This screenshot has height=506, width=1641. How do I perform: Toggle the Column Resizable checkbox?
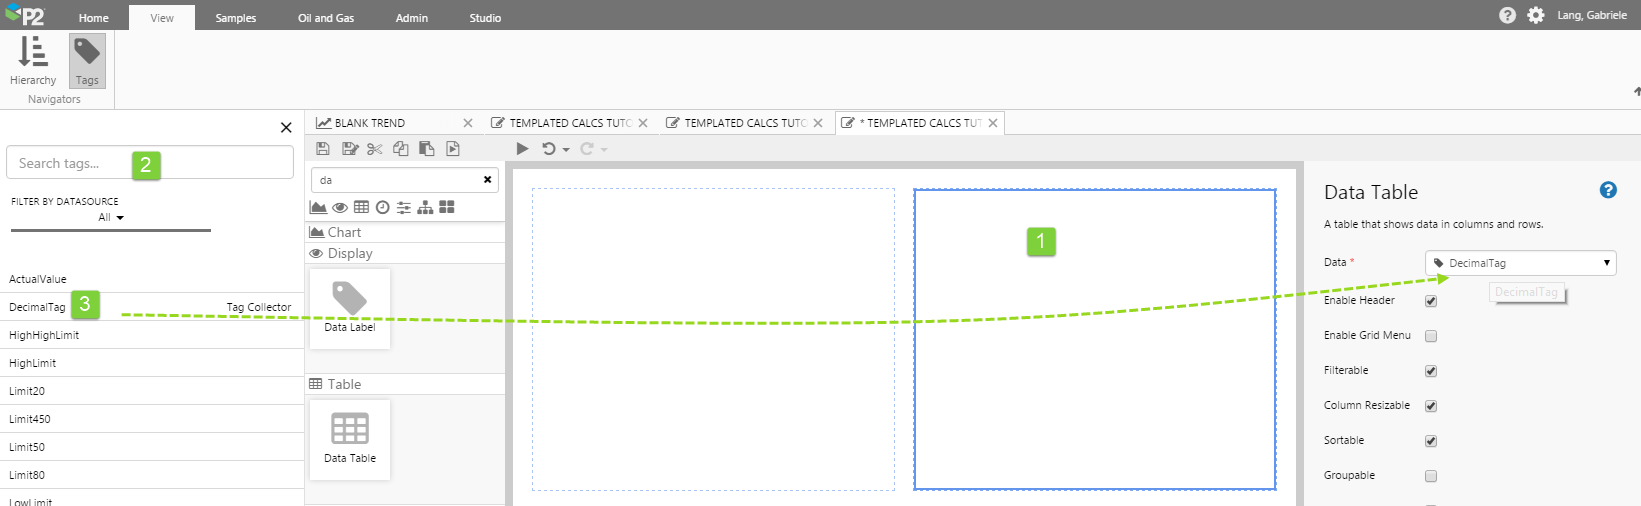[x=1431, y=406]
